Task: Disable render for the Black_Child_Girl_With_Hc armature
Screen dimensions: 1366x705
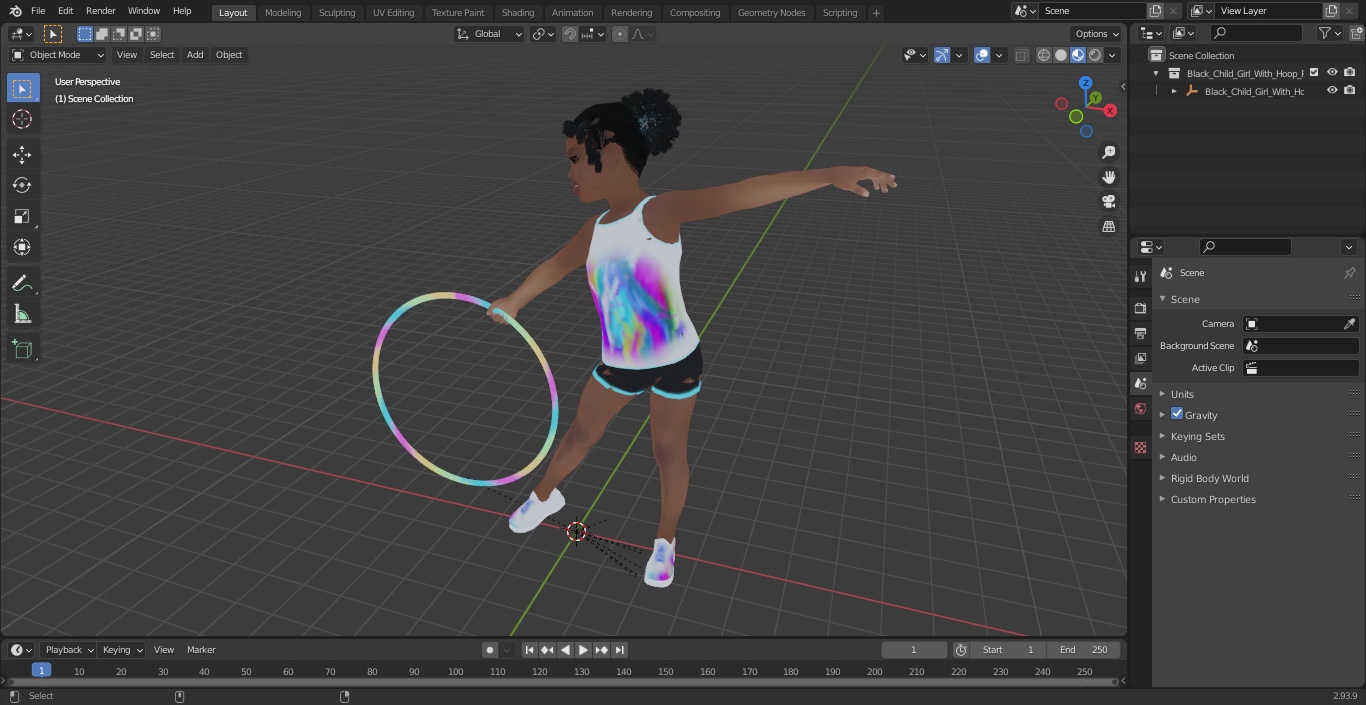Action: pyautogui.click(x=1350, y=91)
